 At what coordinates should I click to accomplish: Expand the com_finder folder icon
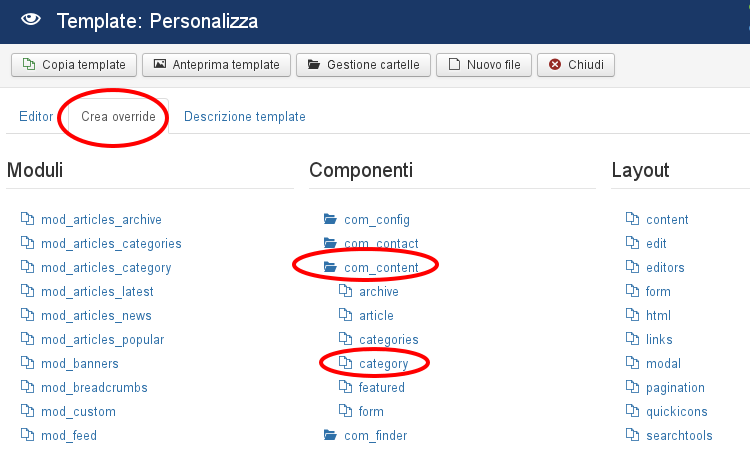[x=330, y=435]
